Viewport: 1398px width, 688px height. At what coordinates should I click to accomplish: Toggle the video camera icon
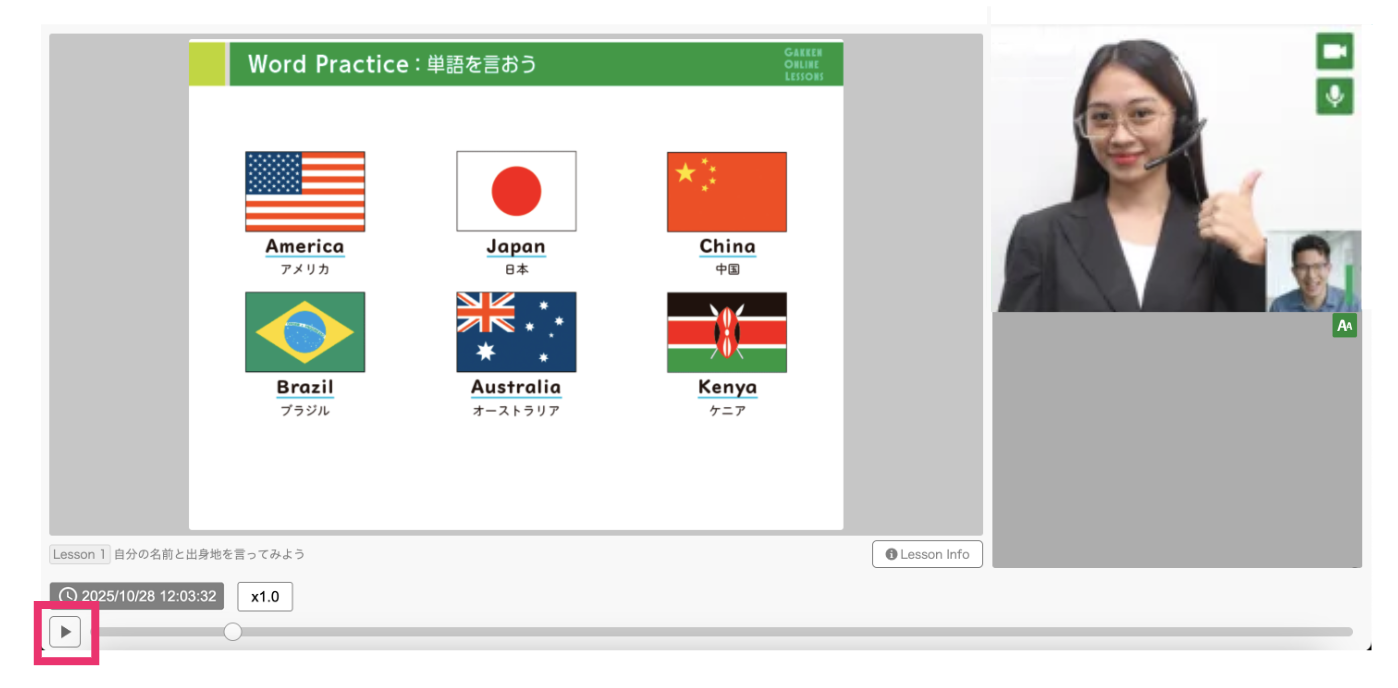1334,51
